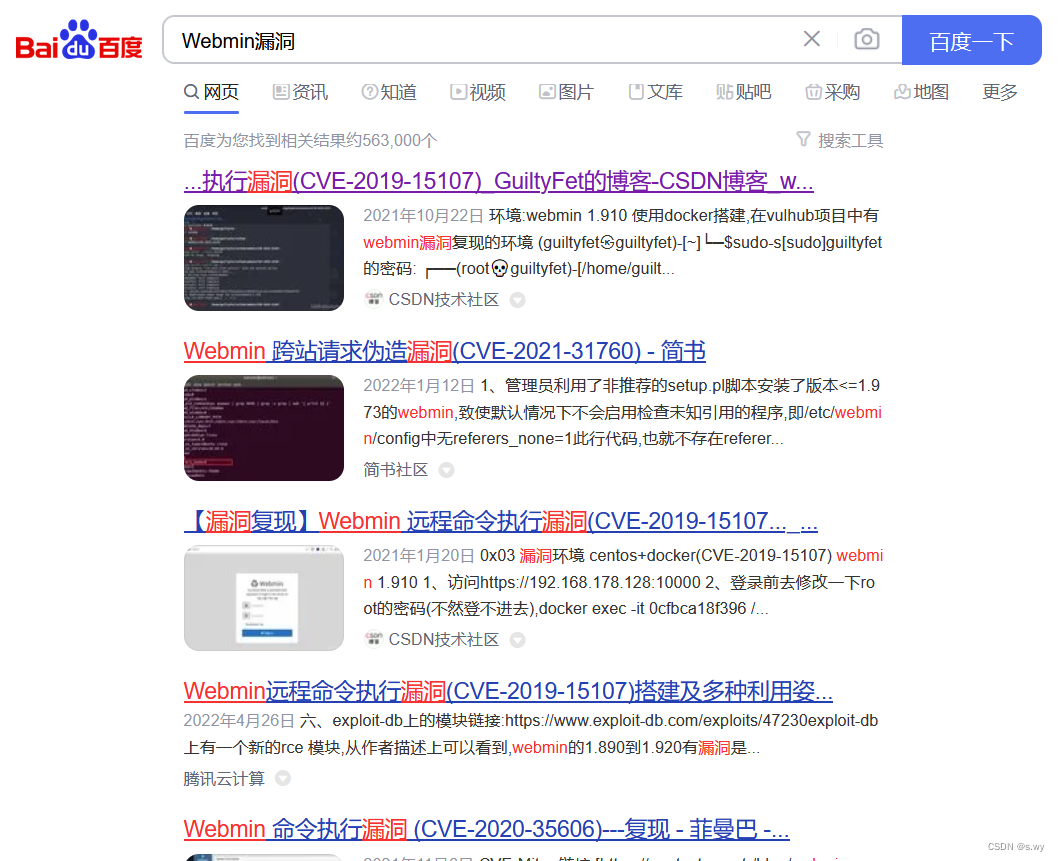Open the 更多 options dropdown
The height and width of the screenshot is (861, 1060).
point(999,91)
